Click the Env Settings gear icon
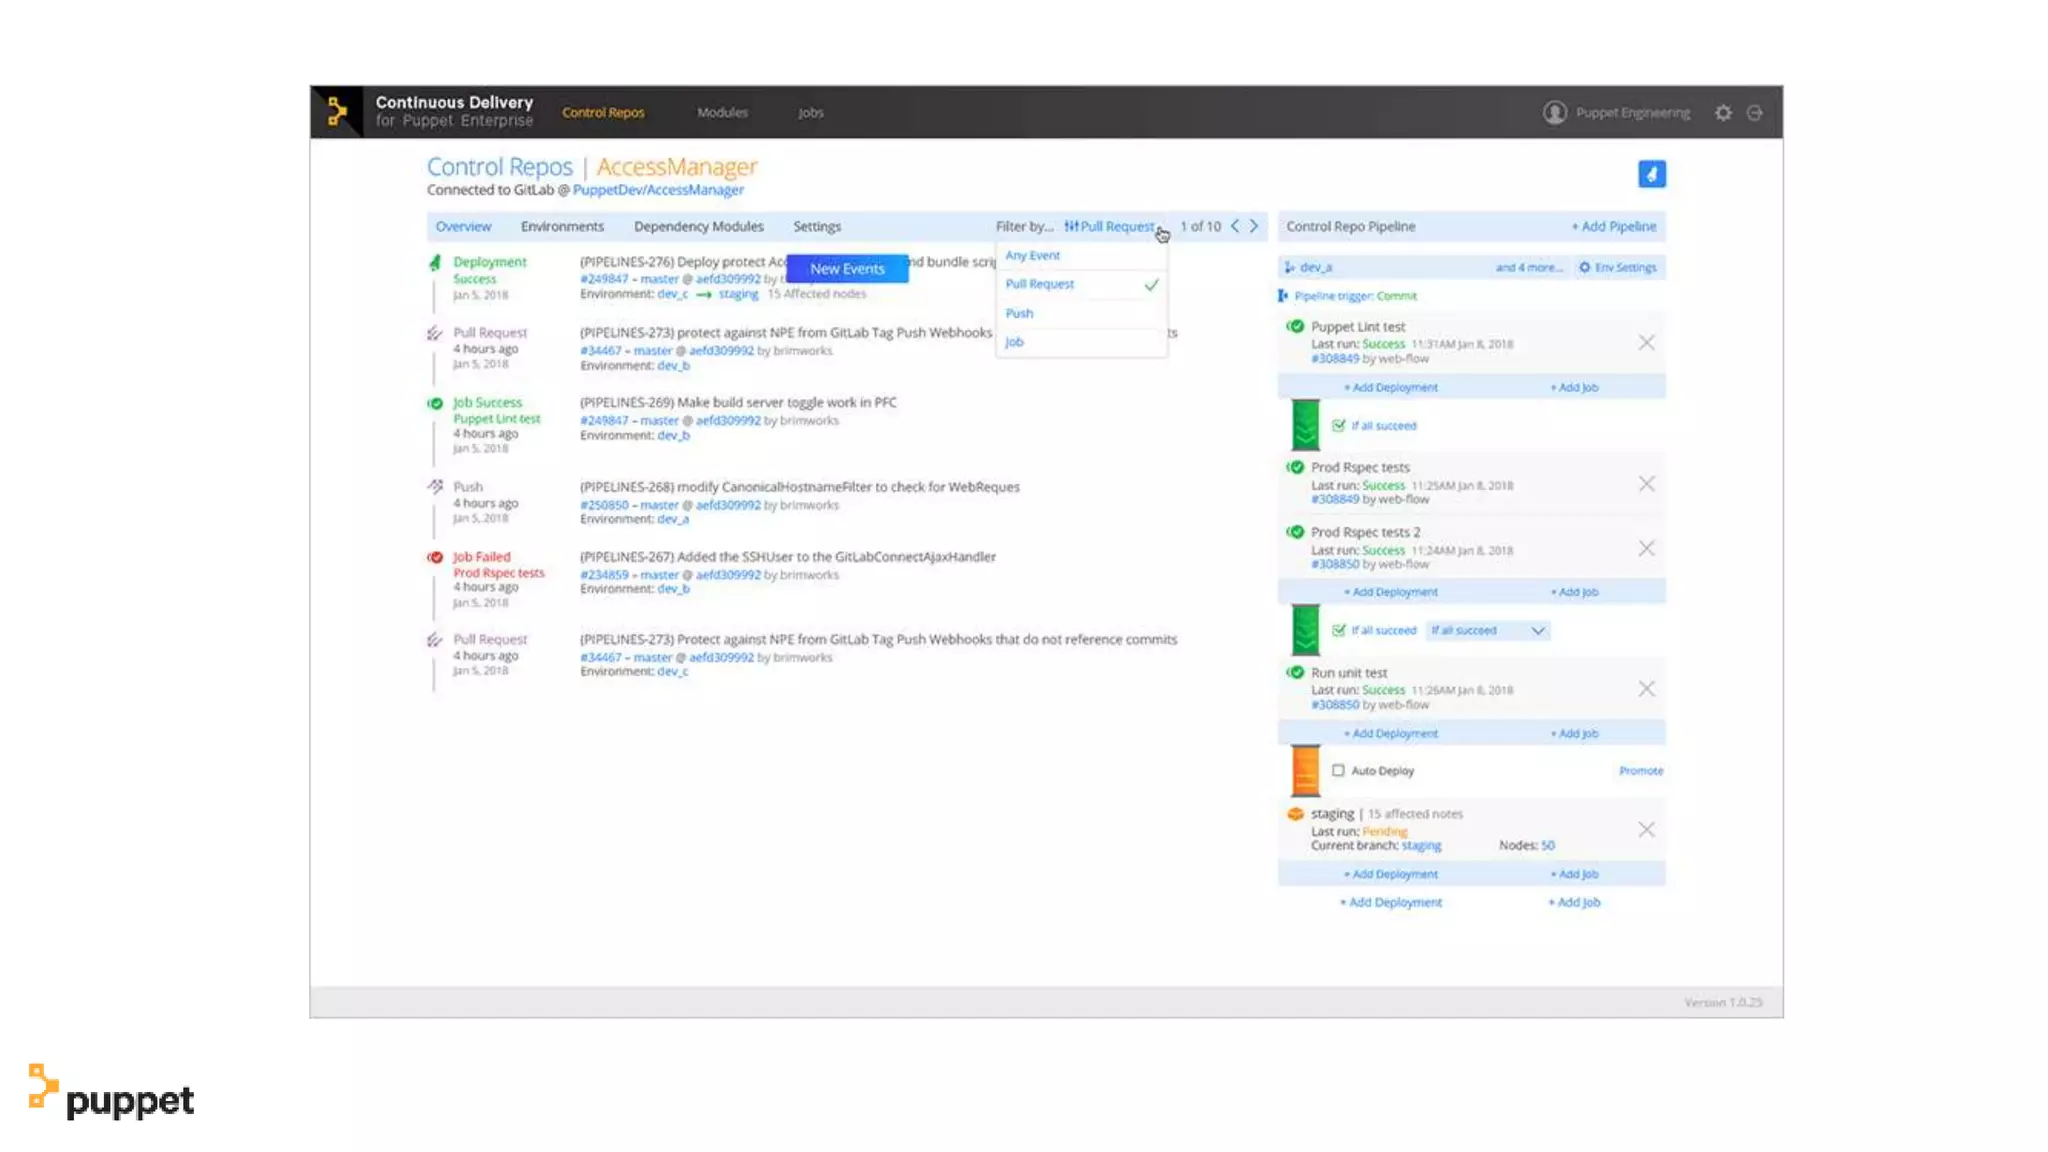This screenshot has width=2048, height=1152. point(1585,267)
